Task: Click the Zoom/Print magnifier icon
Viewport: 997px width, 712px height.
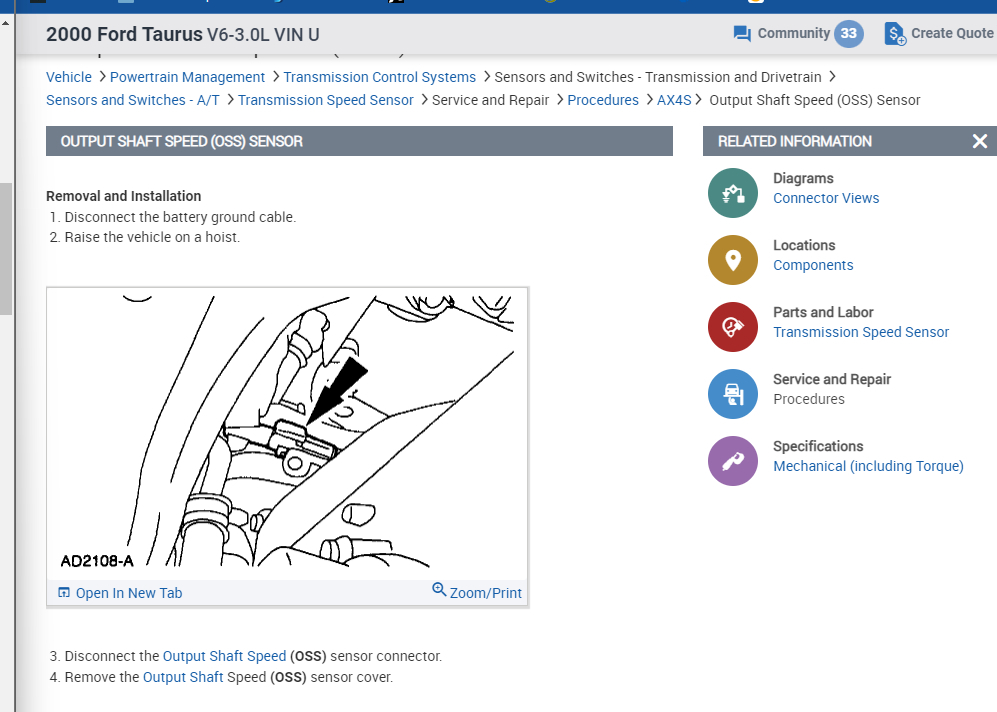Action: [x=439, y=589]
